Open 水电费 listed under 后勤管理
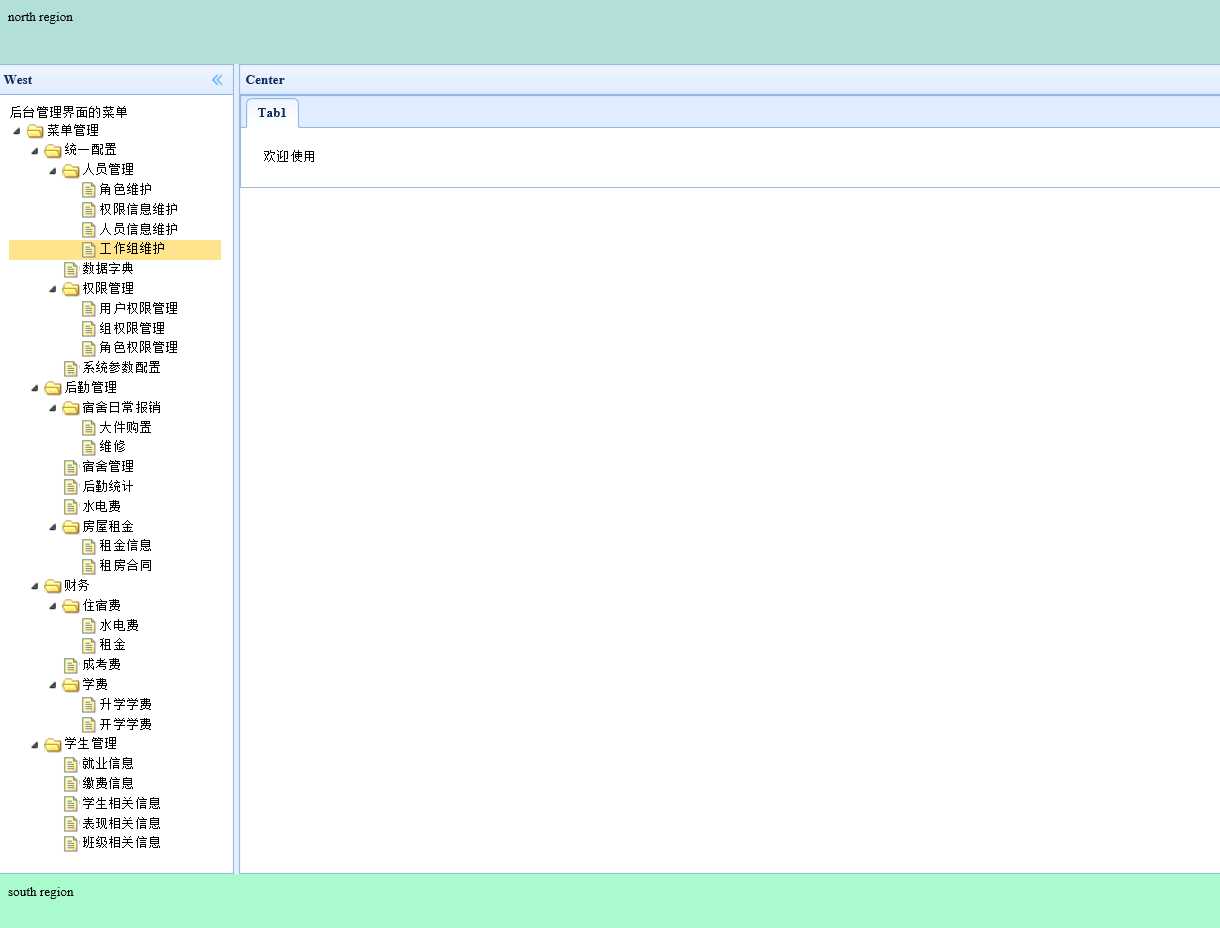This screenshot has height=928, width=1220. 101,507
